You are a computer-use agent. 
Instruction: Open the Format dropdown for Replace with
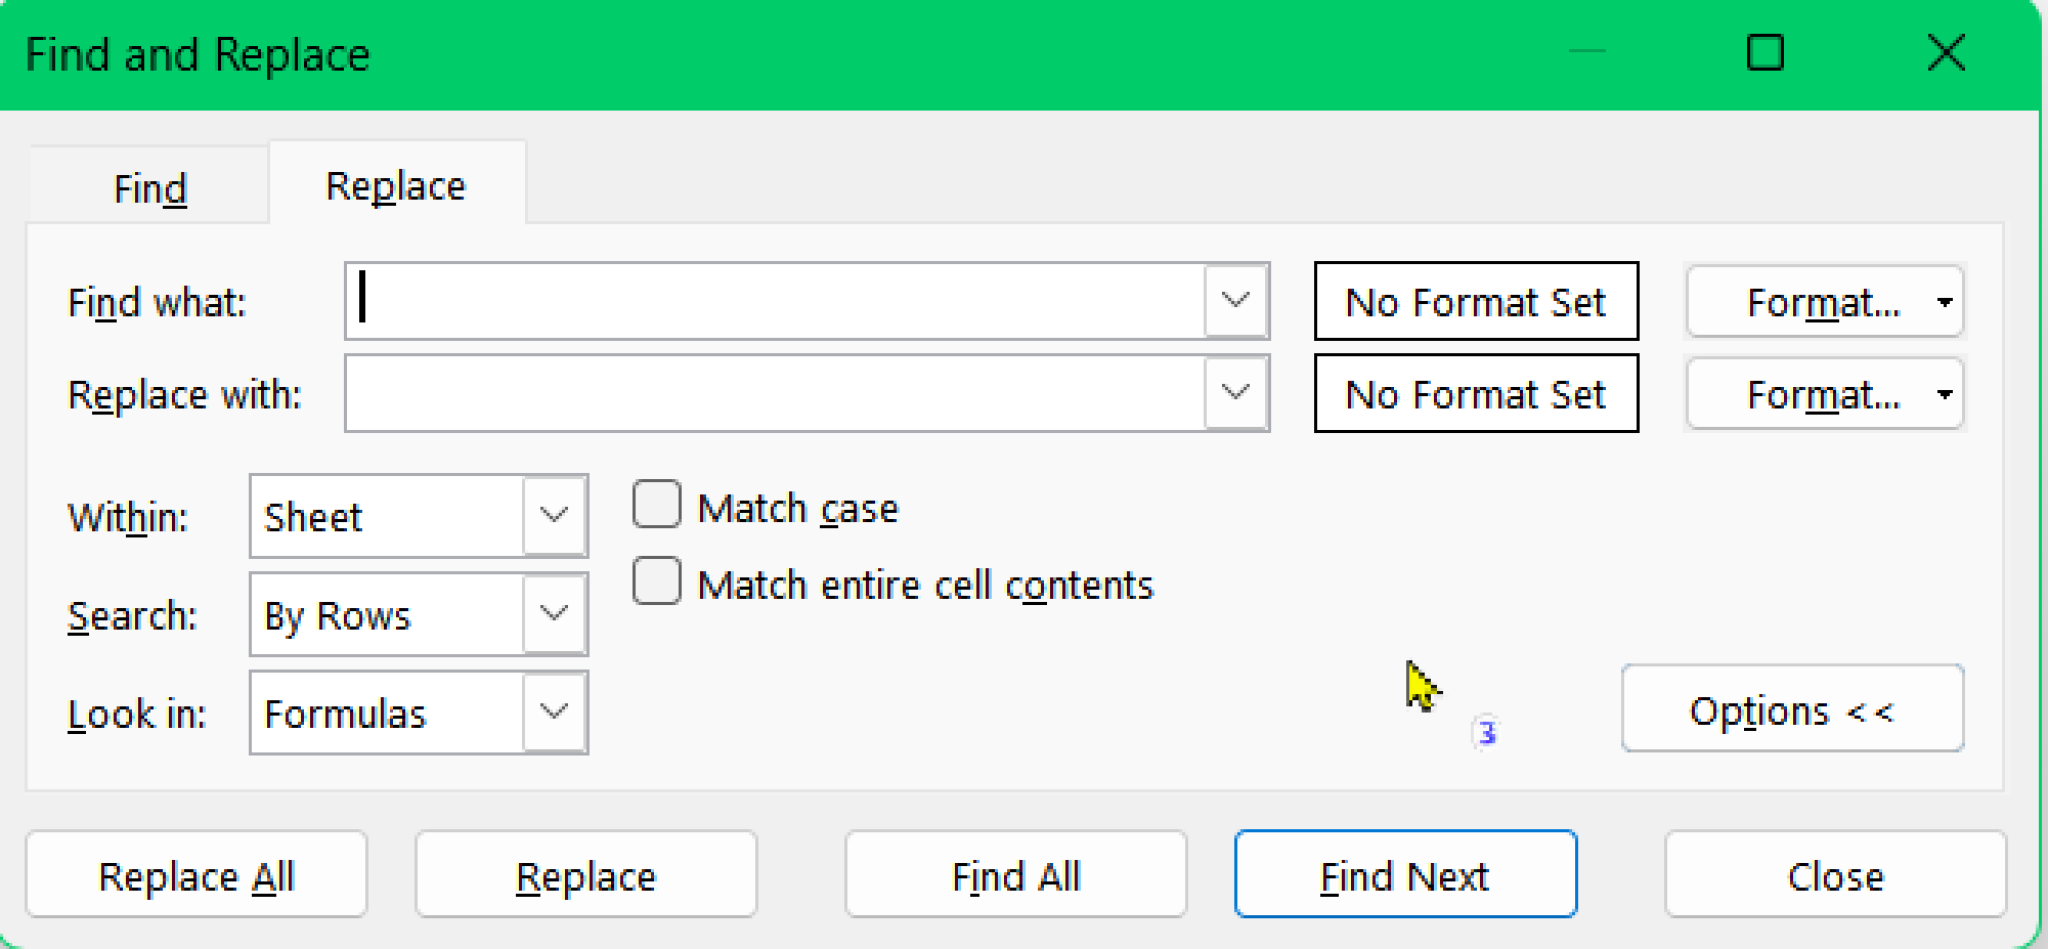click(1824, 393)
